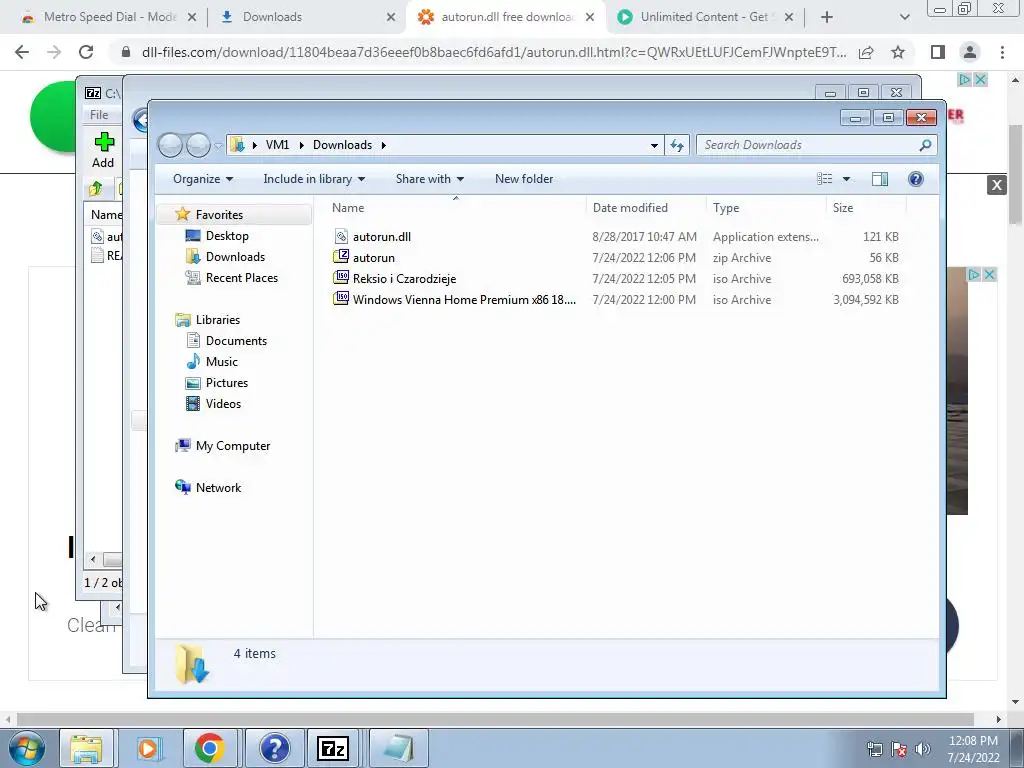1024x768 pixels.
Task: Open 7-Zip File menu
Action: click(x=99, y=114)
